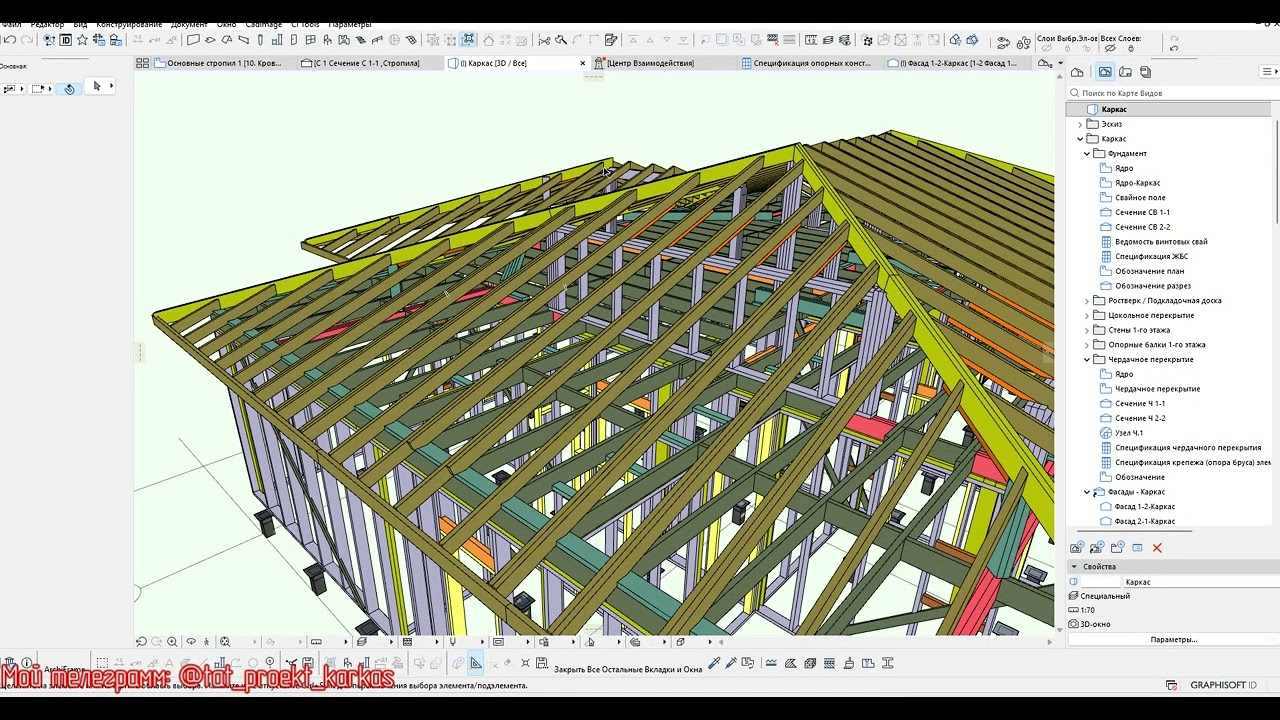Click the 1:70 scale value

(x=1088, y=610)
